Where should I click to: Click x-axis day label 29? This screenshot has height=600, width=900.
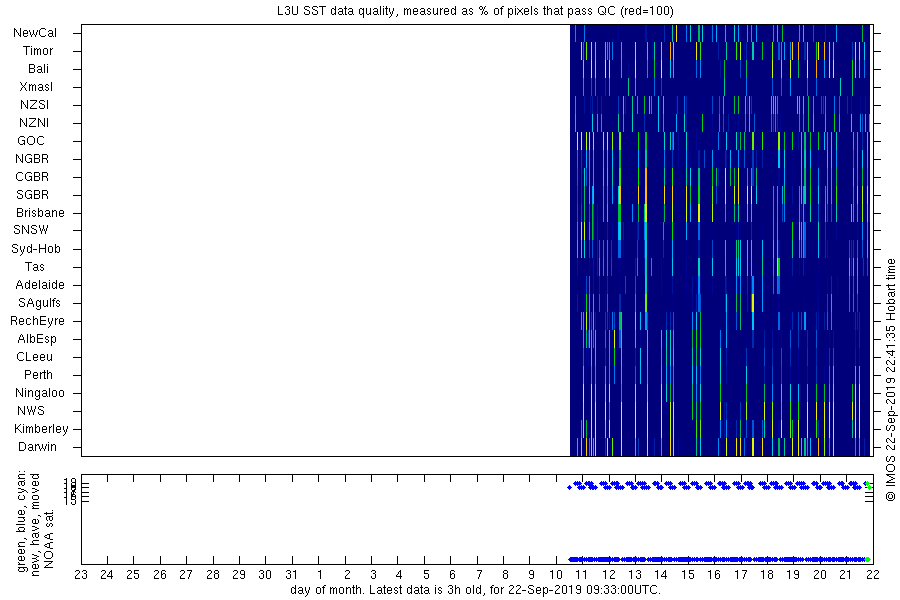239,575
